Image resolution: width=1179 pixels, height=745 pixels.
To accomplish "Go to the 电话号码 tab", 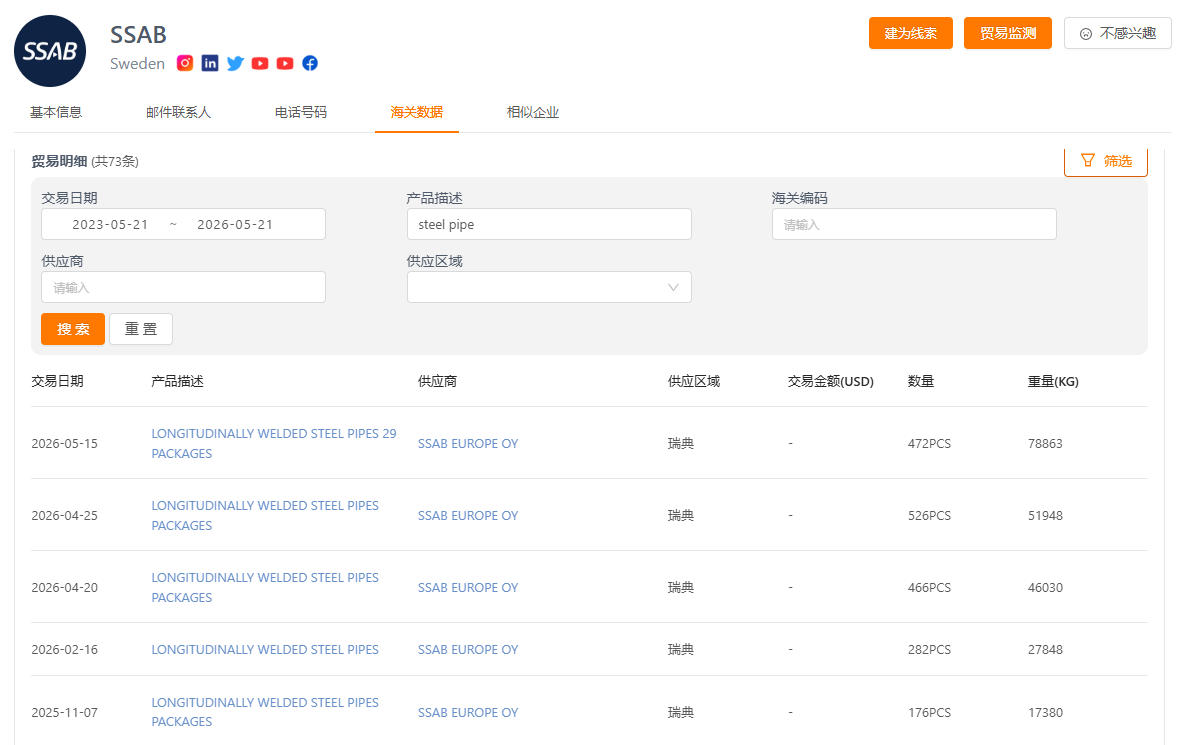I will (301, 112).
